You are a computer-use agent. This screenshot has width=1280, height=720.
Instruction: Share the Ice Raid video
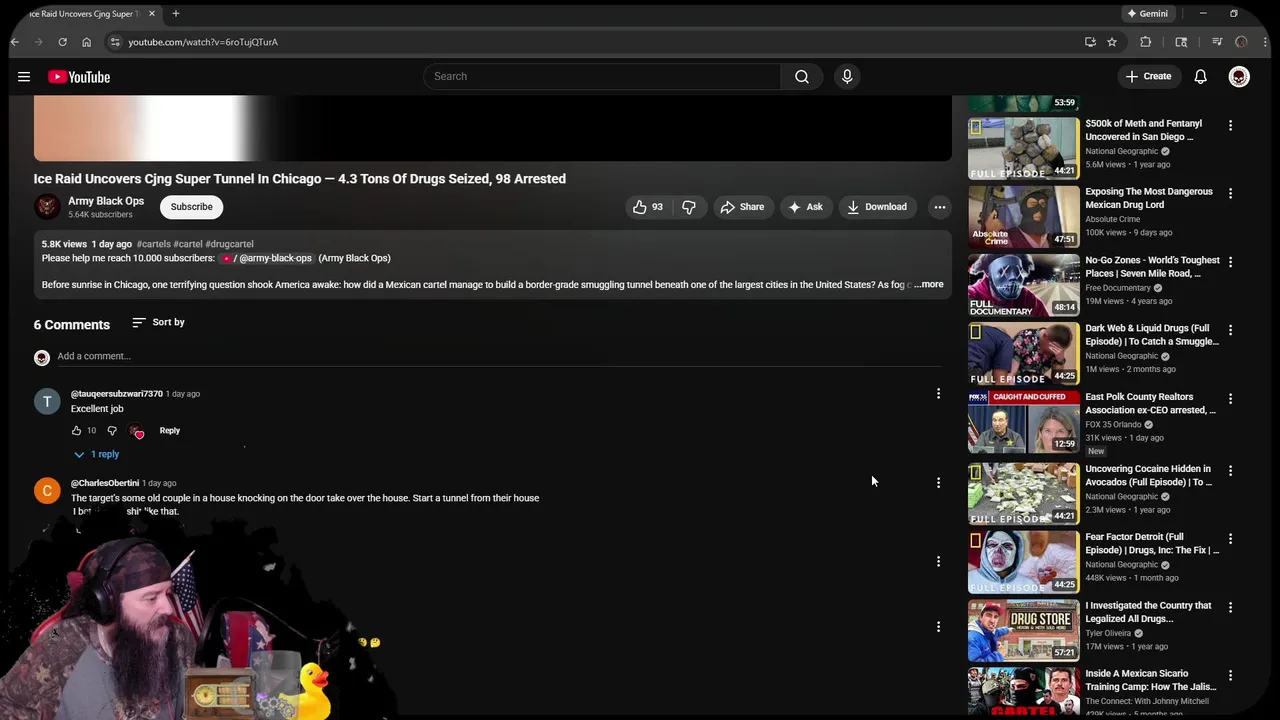click(742, 207)
